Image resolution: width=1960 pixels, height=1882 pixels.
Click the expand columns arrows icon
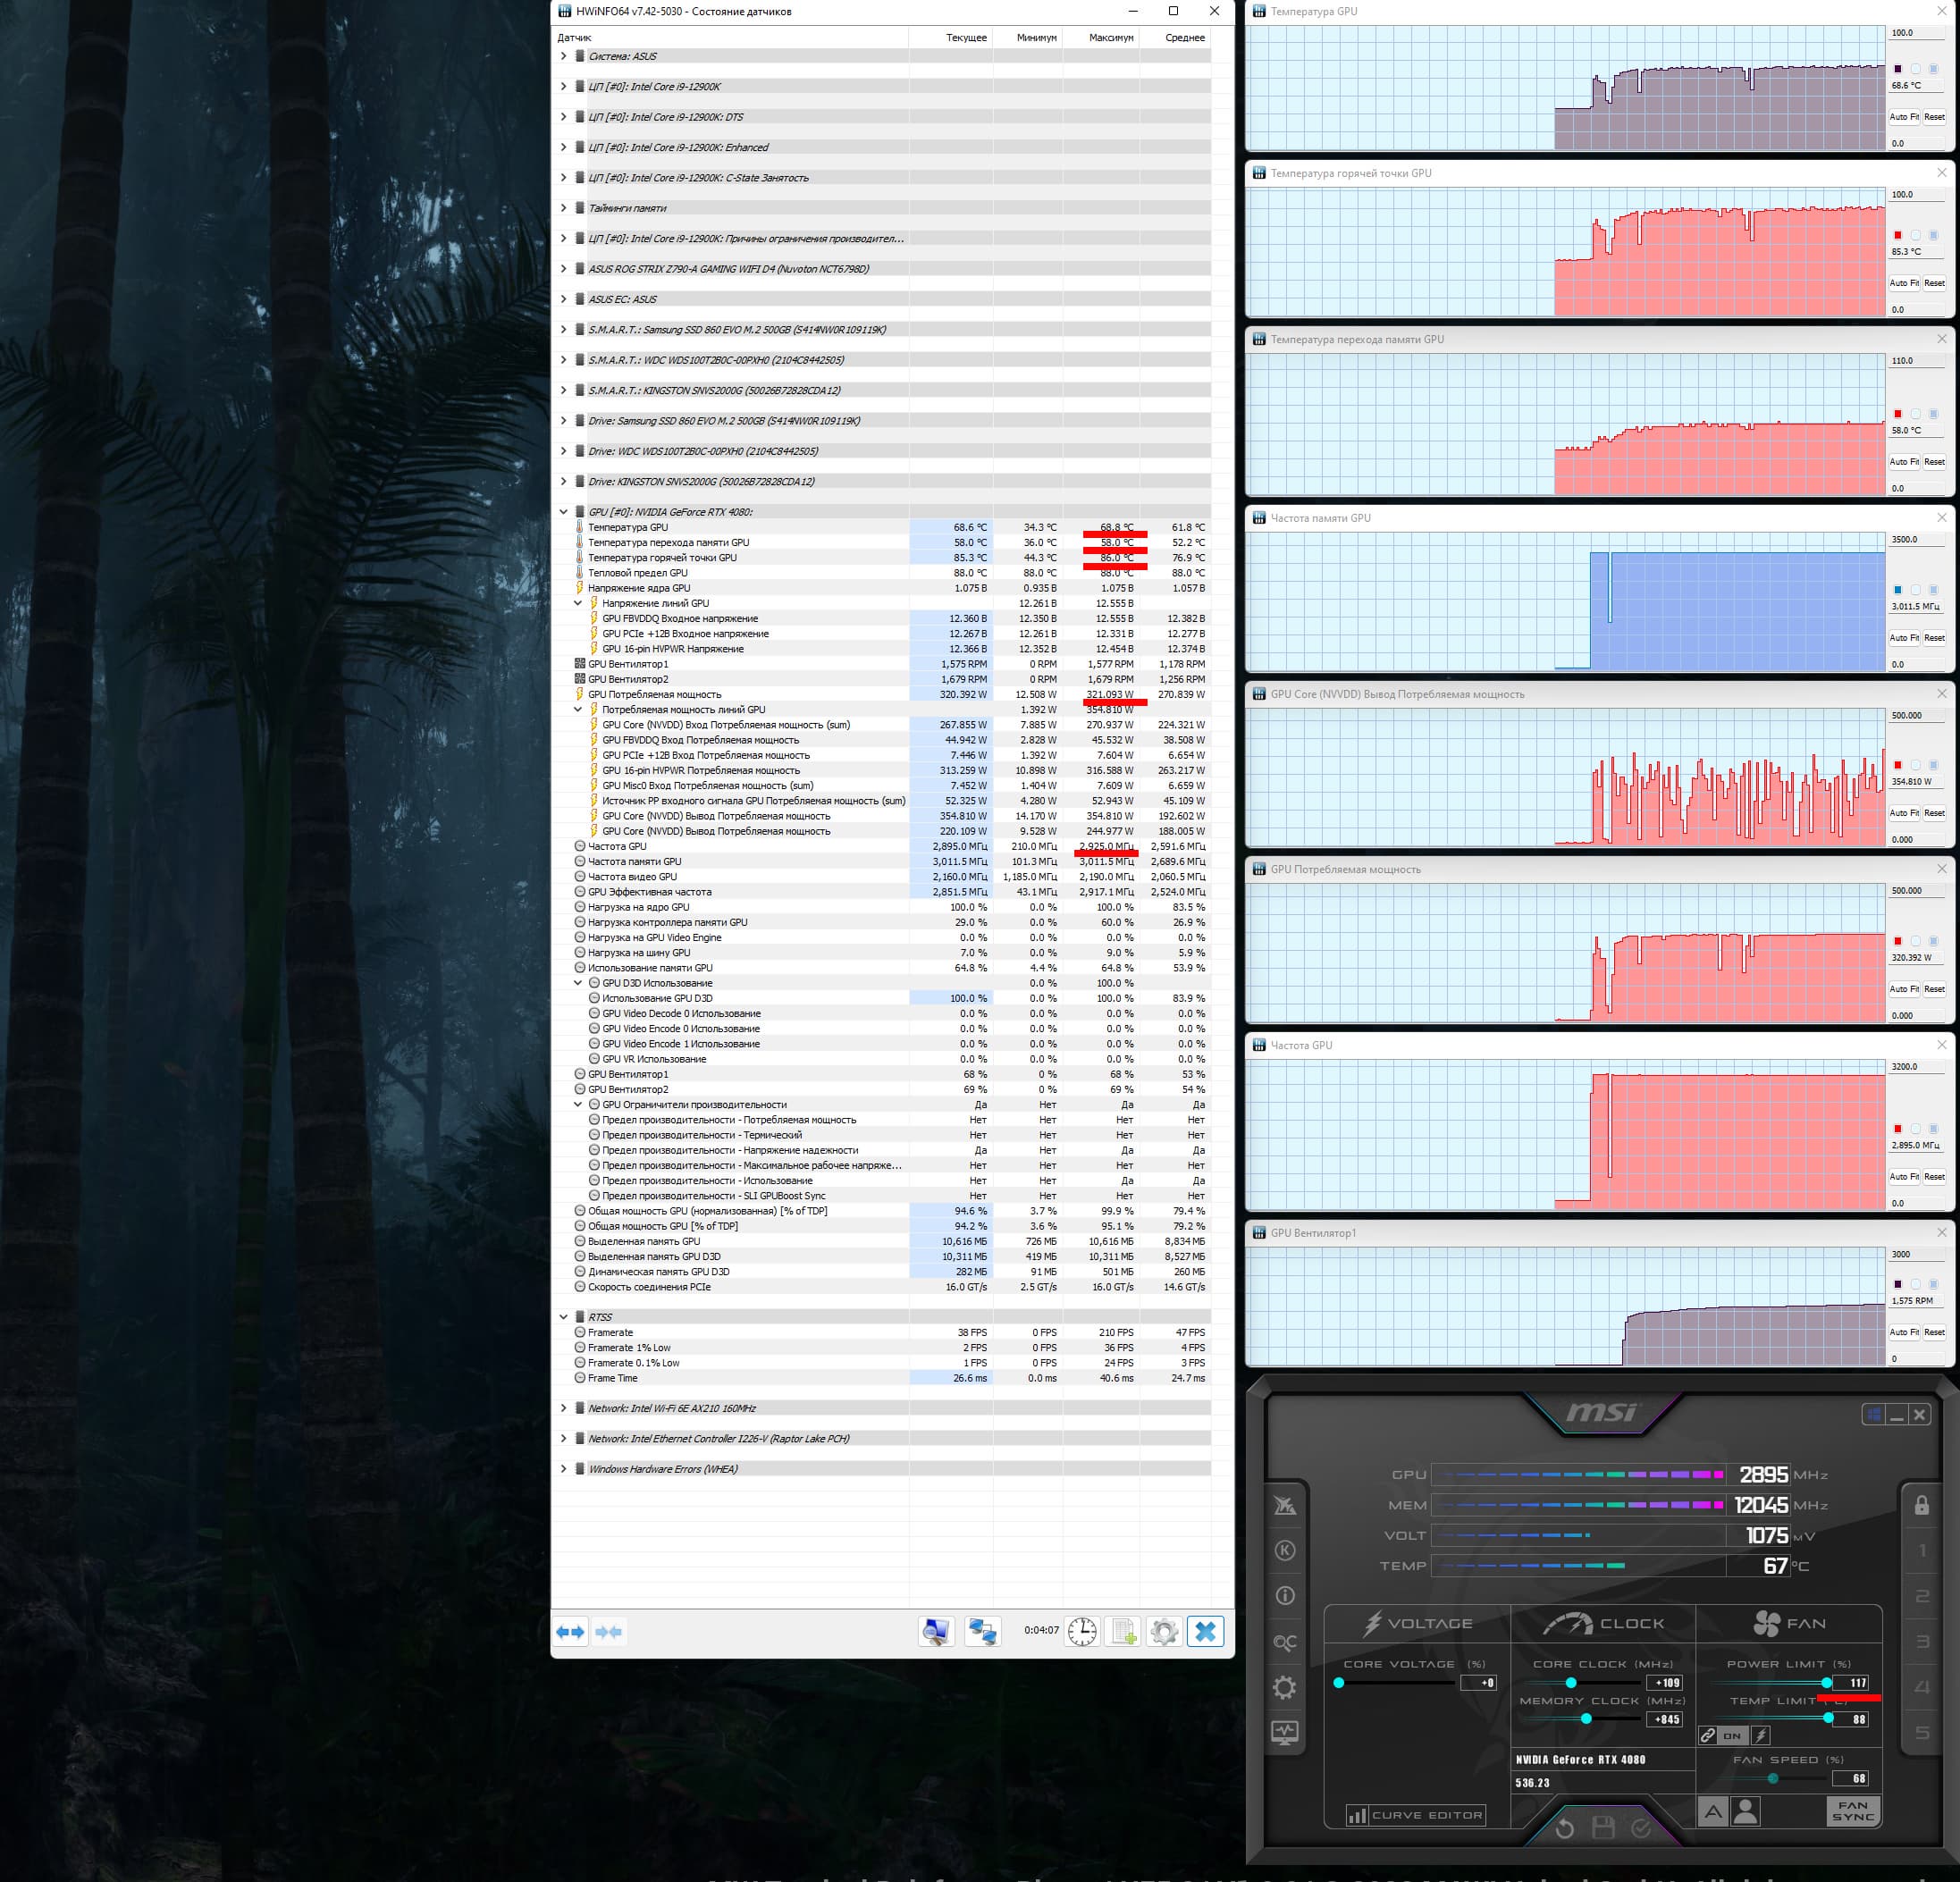pos(570,1631)
